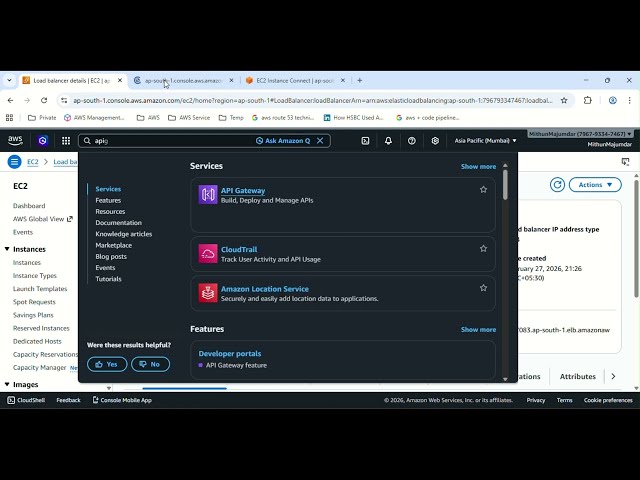Open the Chrome profile icon
Viewport: 640px width, 480px height.
pos(612,100)
